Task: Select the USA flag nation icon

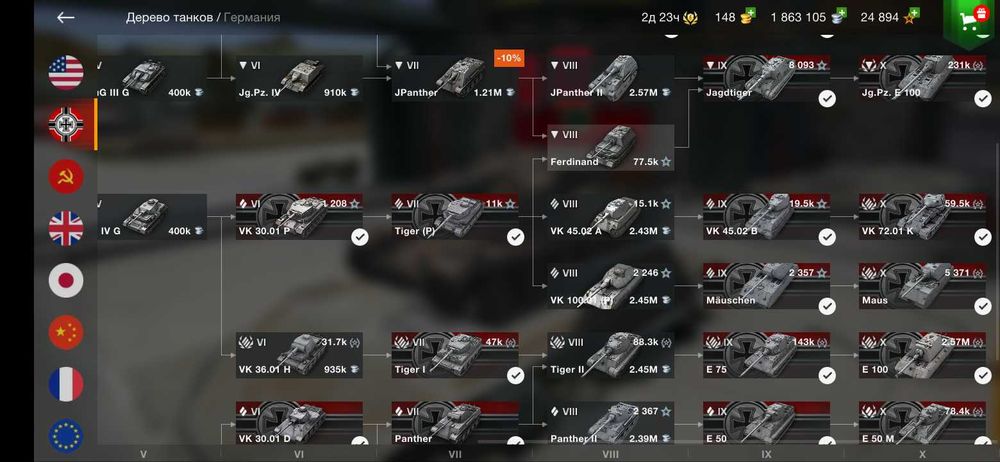Action: (x=66, y=72)
